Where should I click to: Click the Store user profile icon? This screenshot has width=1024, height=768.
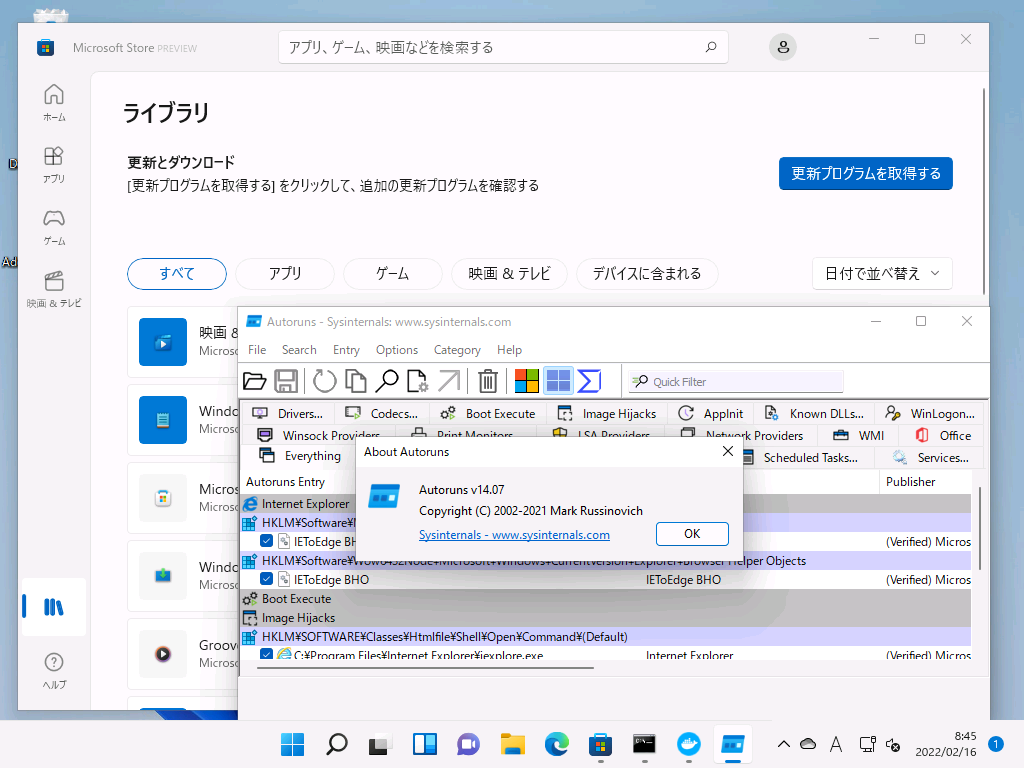point(783,47)
